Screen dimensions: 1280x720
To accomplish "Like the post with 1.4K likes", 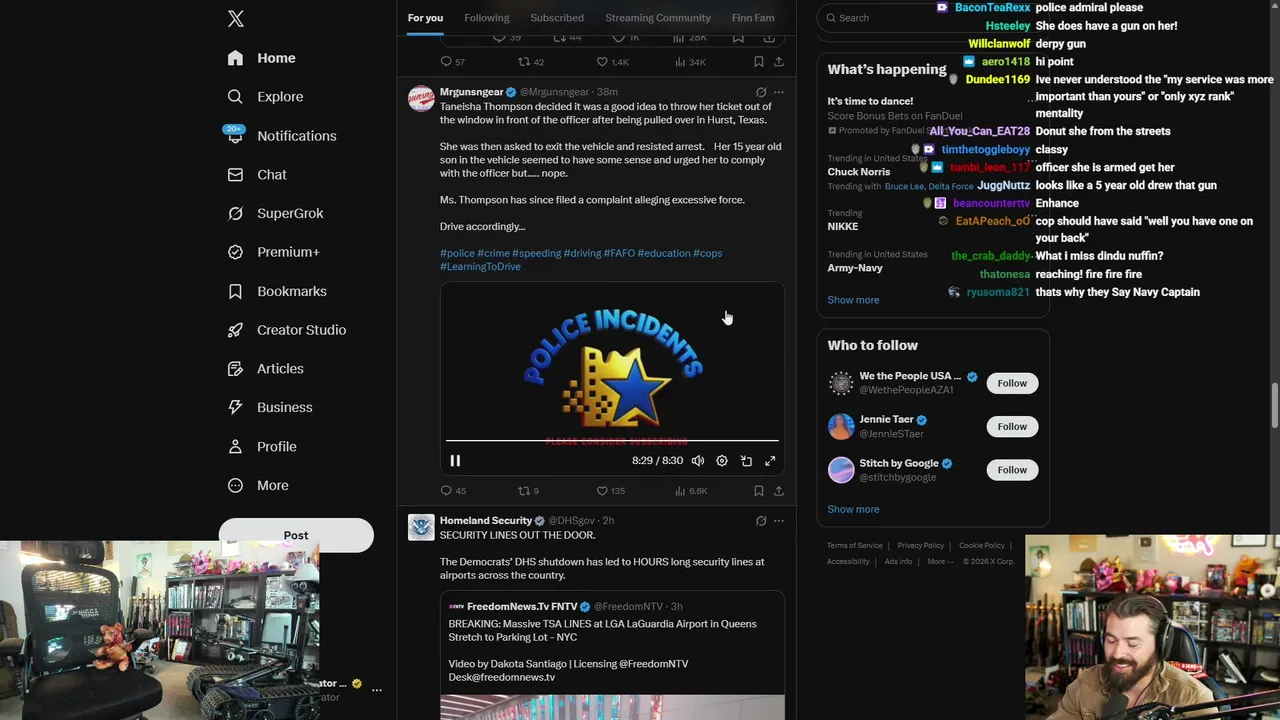I will coord(612,62).
